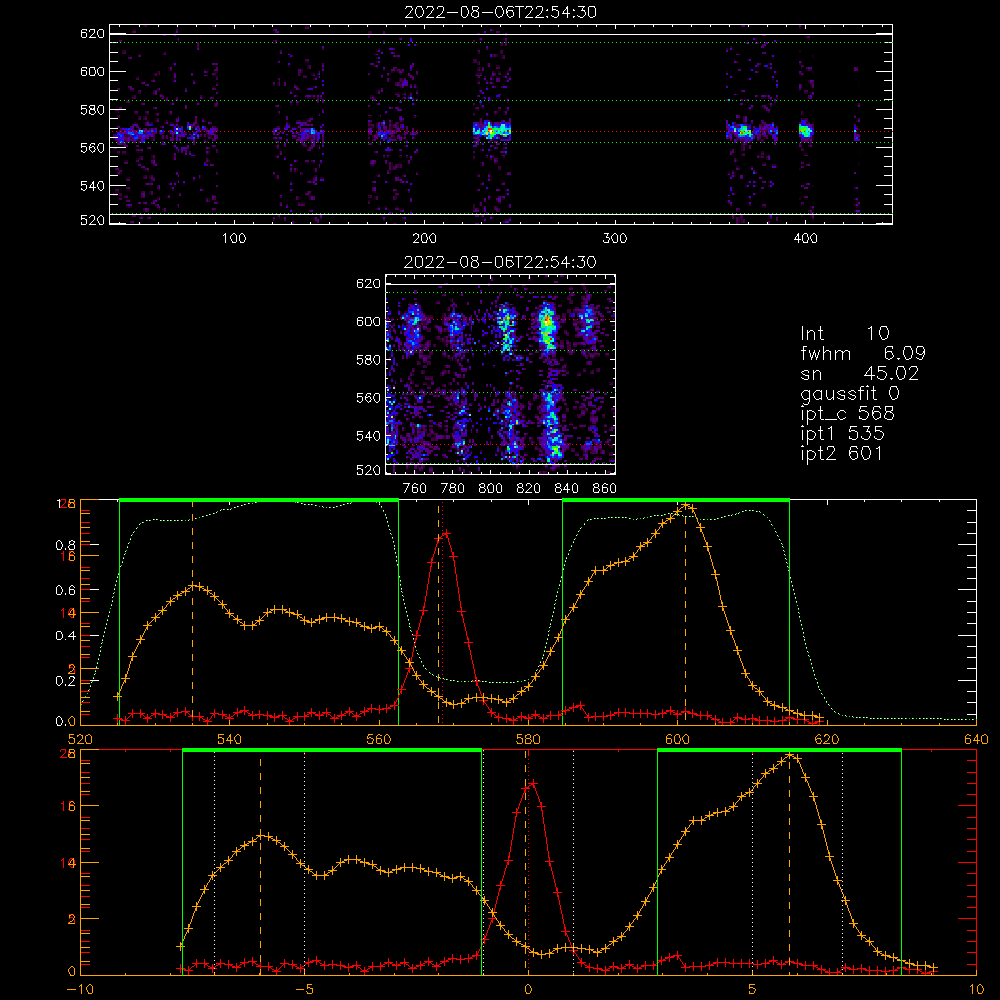Viewport: 1000px width, 1000px height.
Task: Select the 'gaussfit 0' readout line
Action: tap(850, 393)
